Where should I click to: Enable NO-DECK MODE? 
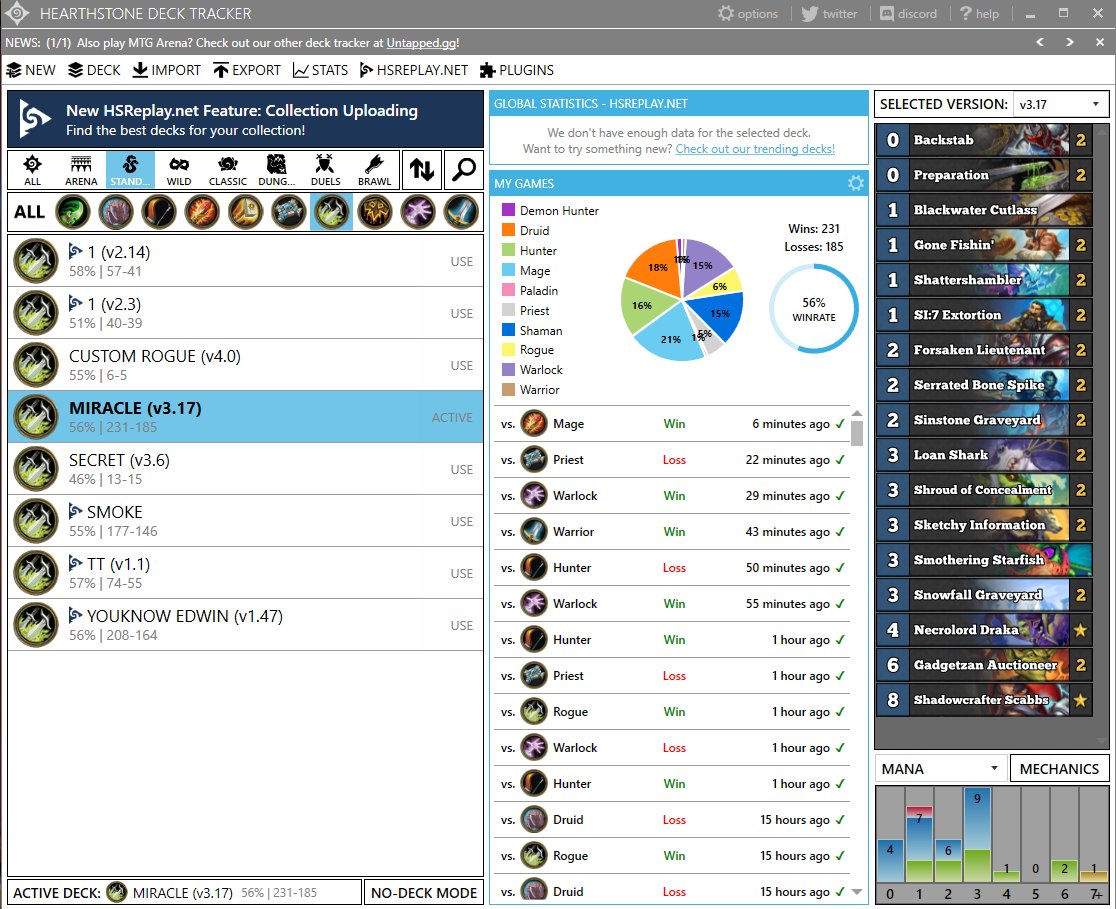[423, 893]
